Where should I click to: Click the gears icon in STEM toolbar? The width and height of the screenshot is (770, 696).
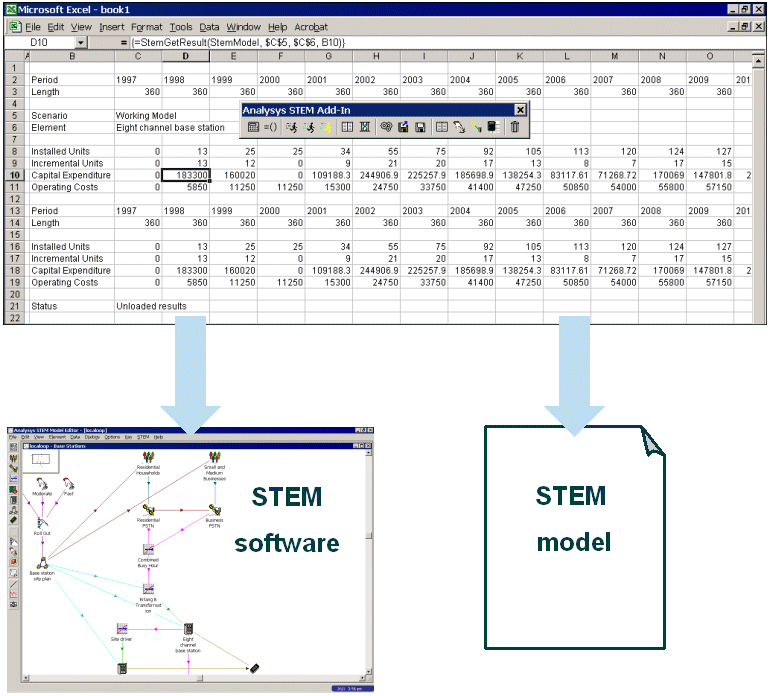pos(385,127)
